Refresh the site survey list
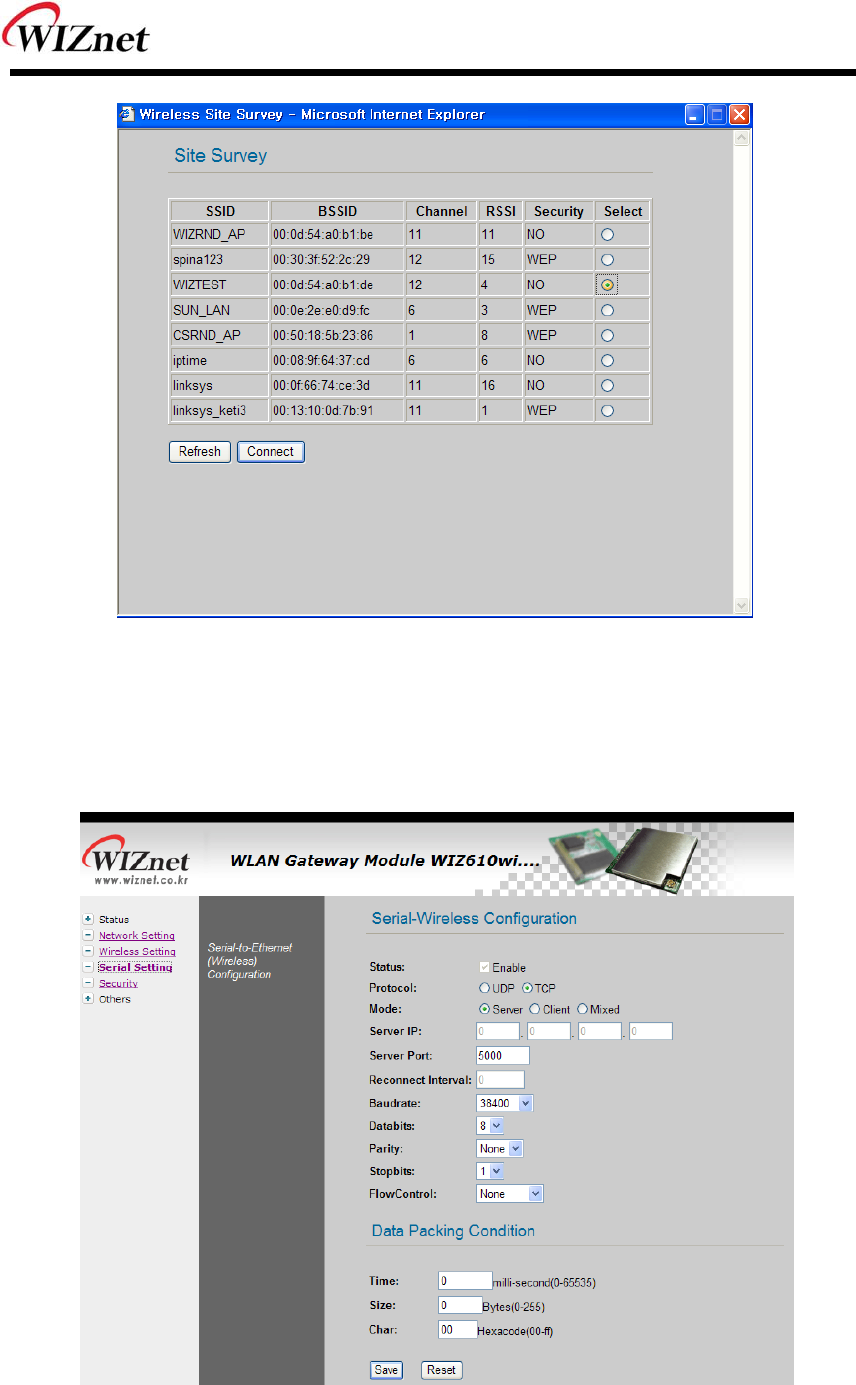Viewport: 856px width, 1385px height. [200, 452]
